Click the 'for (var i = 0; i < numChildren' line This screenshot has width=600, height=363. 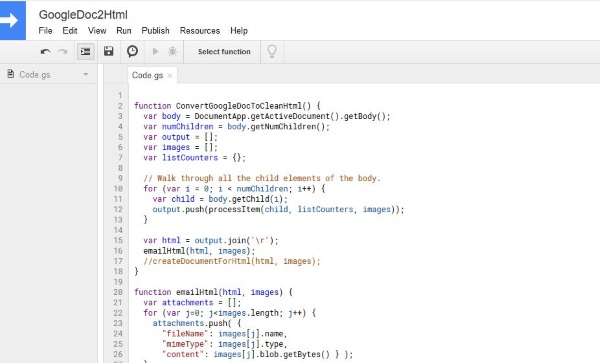[234, 189]
